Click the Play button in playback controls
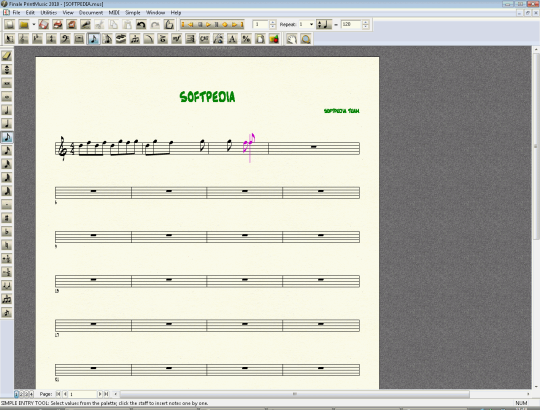This screenshot has height=410, width=540. tap(208, 24)
